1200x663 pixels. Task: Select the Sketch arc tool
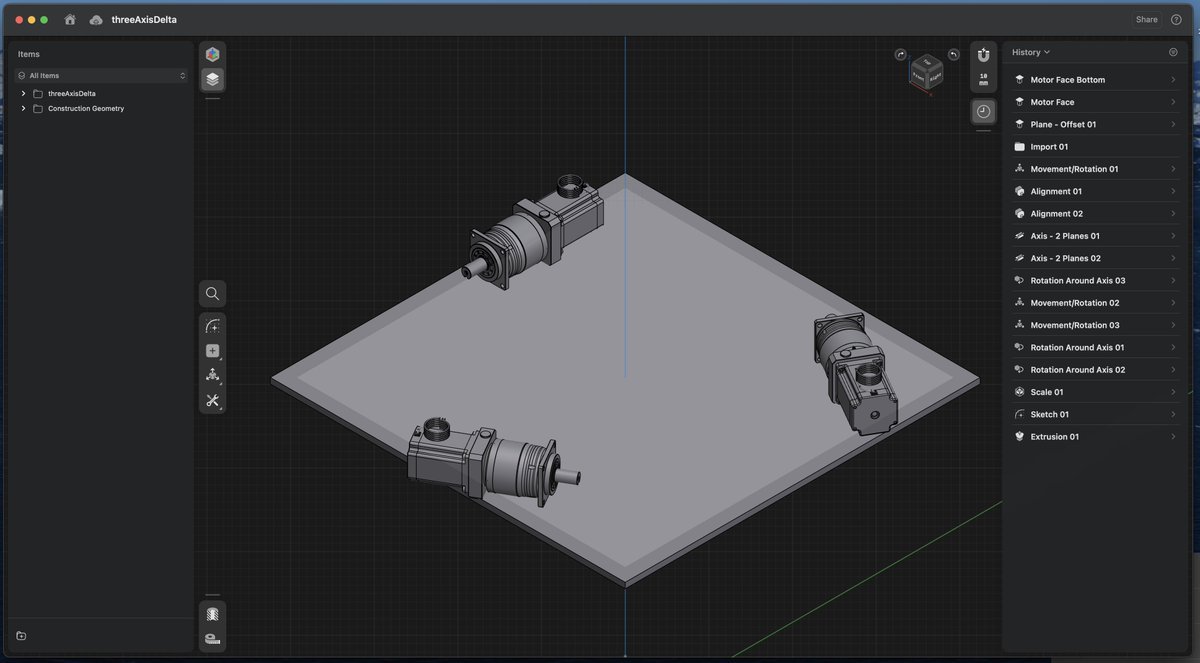212,326
